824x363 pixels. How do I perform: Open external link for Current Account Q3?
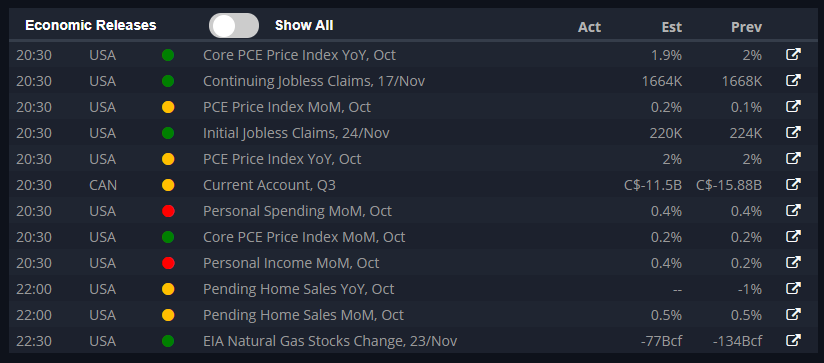(x=793, y=184)
